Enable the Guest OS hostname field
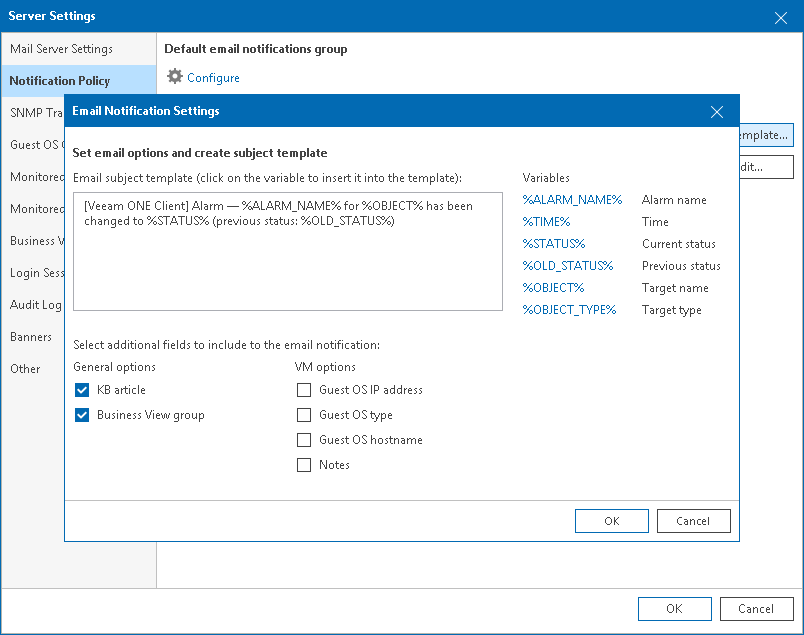 (305, 439)
